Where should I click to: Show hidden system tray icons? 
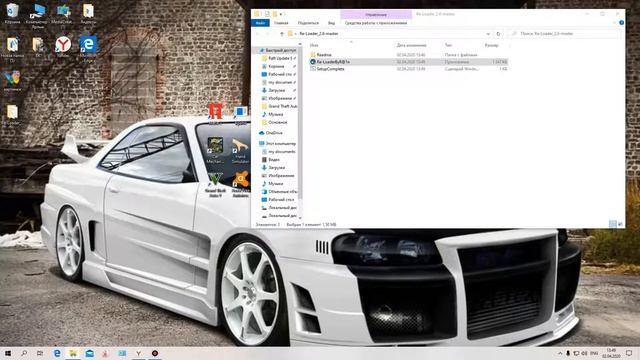point(560,353)
